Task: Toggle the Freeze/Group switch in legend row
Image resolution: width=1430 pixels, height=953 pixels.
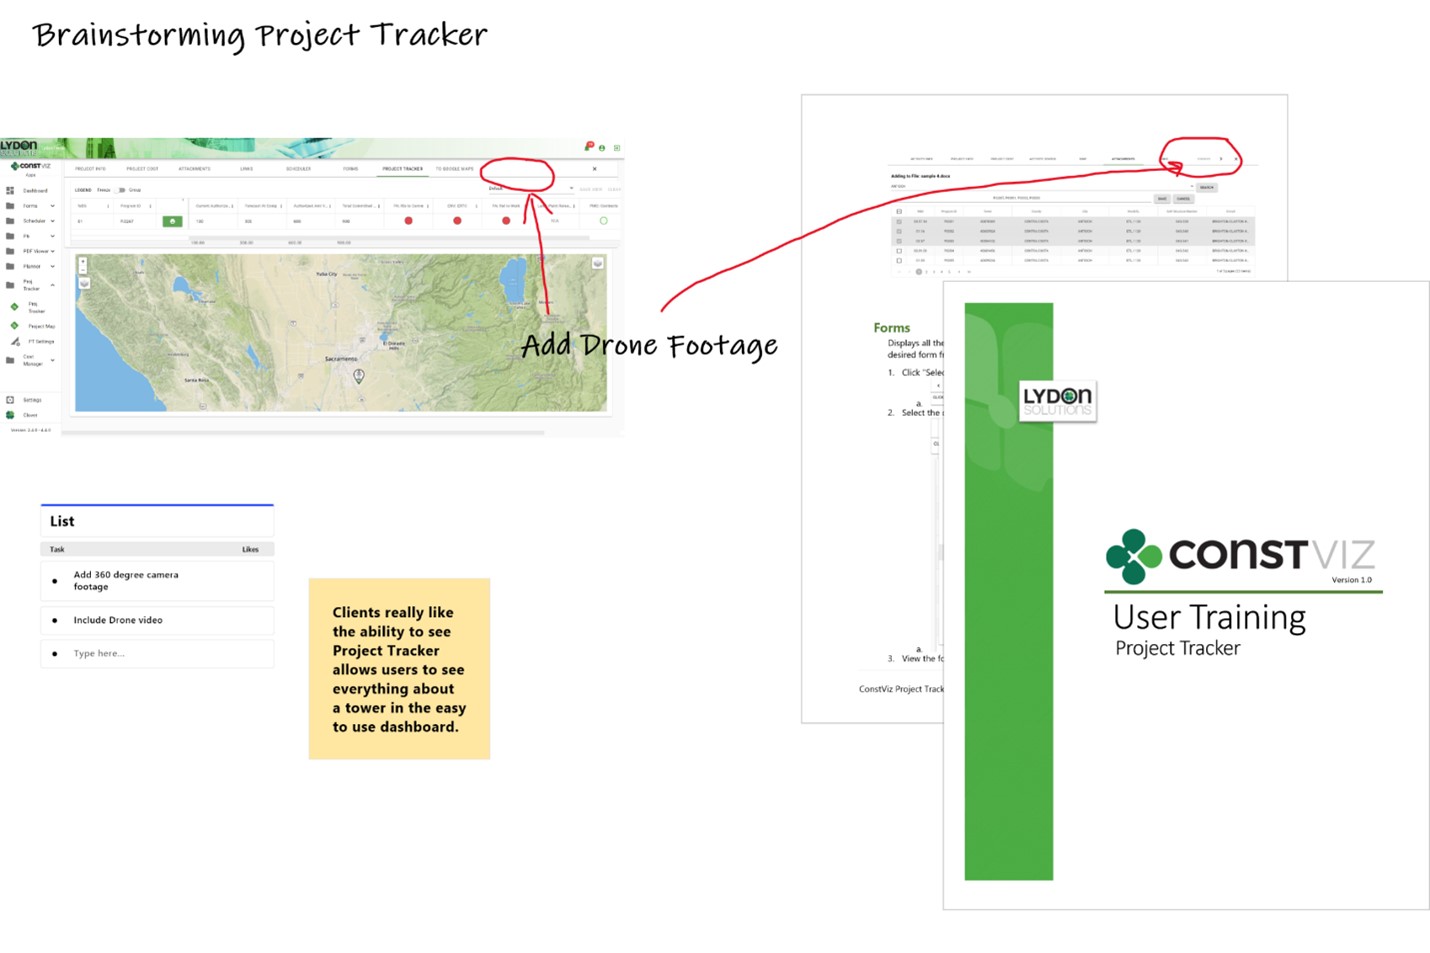Action: click(x=121, y=190)
